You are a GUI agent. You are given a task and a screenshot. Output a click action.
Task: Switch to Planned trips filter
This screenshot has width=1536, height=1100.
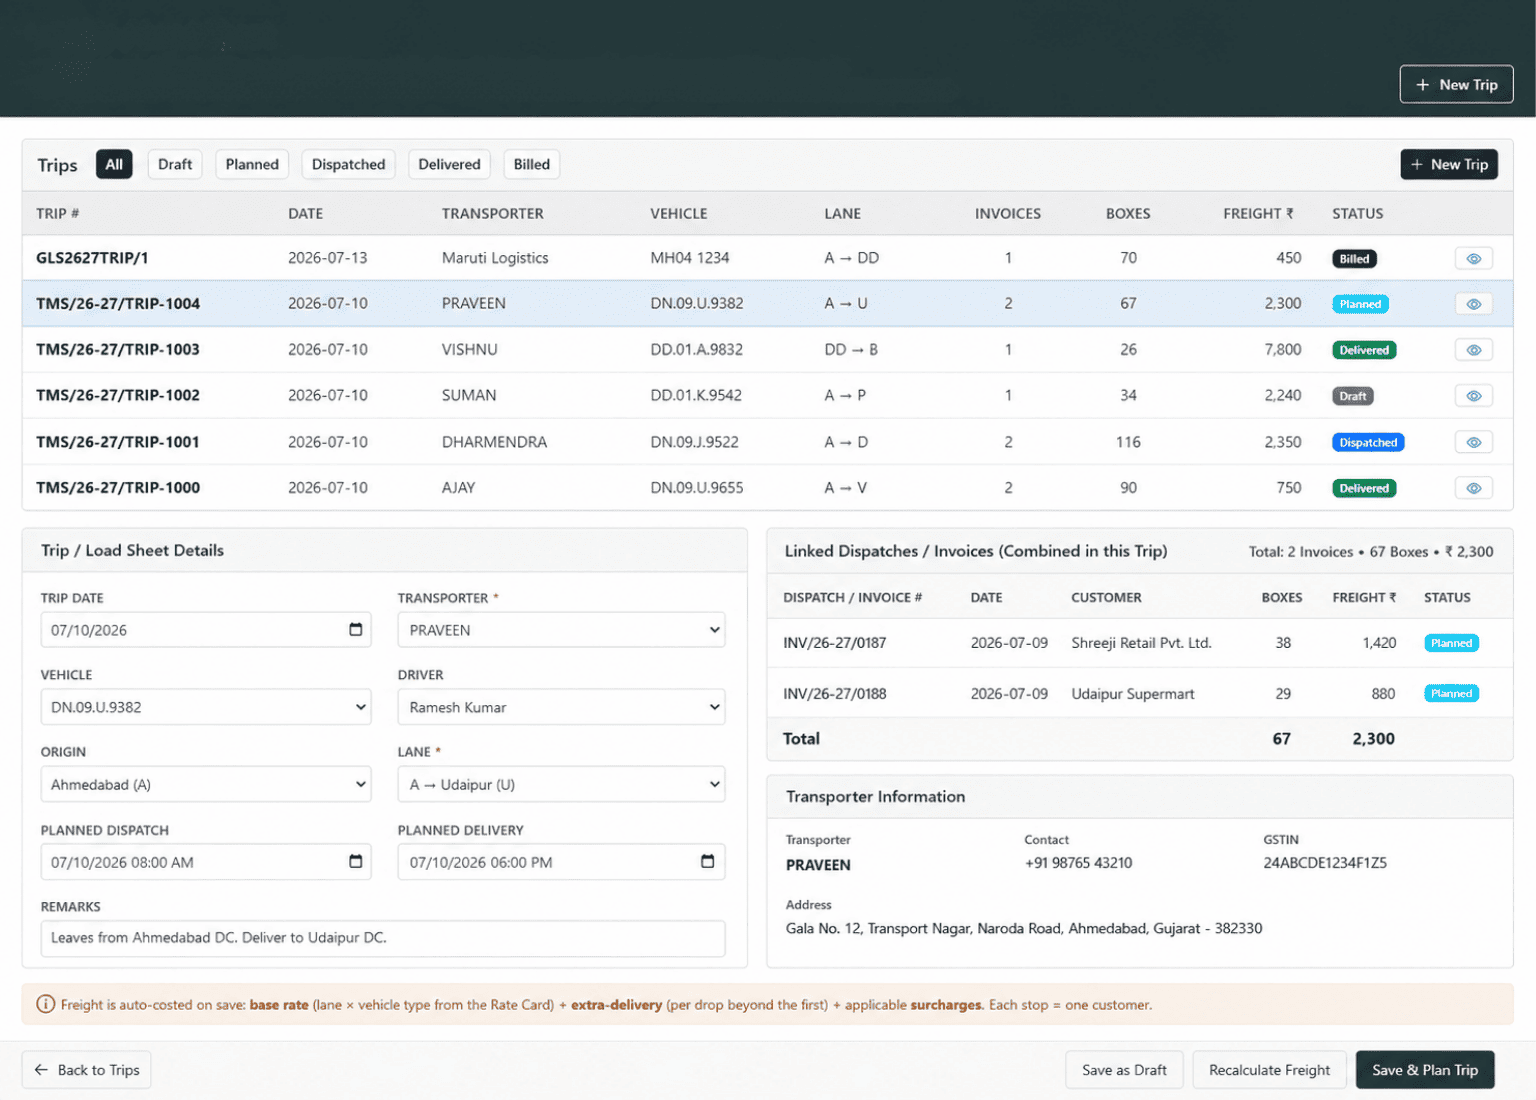[252, 164]
